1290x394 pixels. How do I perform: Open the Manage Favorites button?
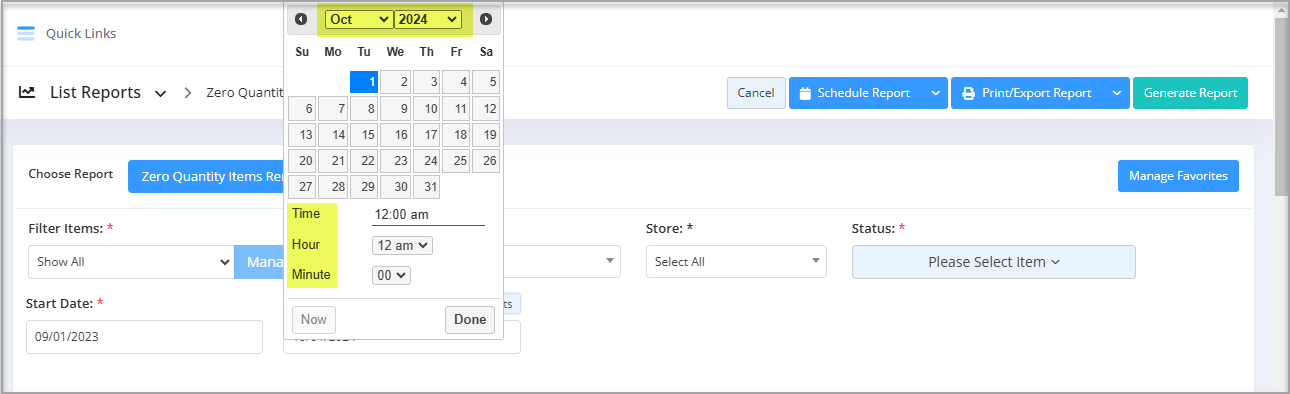click(x=1178, y=176)
